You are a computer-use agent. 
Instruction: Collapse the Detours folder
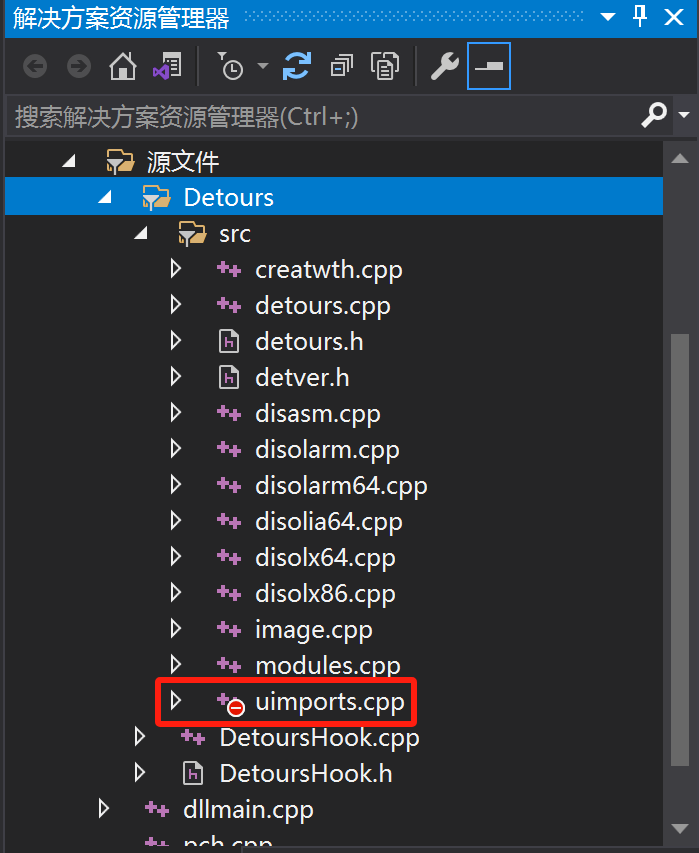(x=105, y=197)
